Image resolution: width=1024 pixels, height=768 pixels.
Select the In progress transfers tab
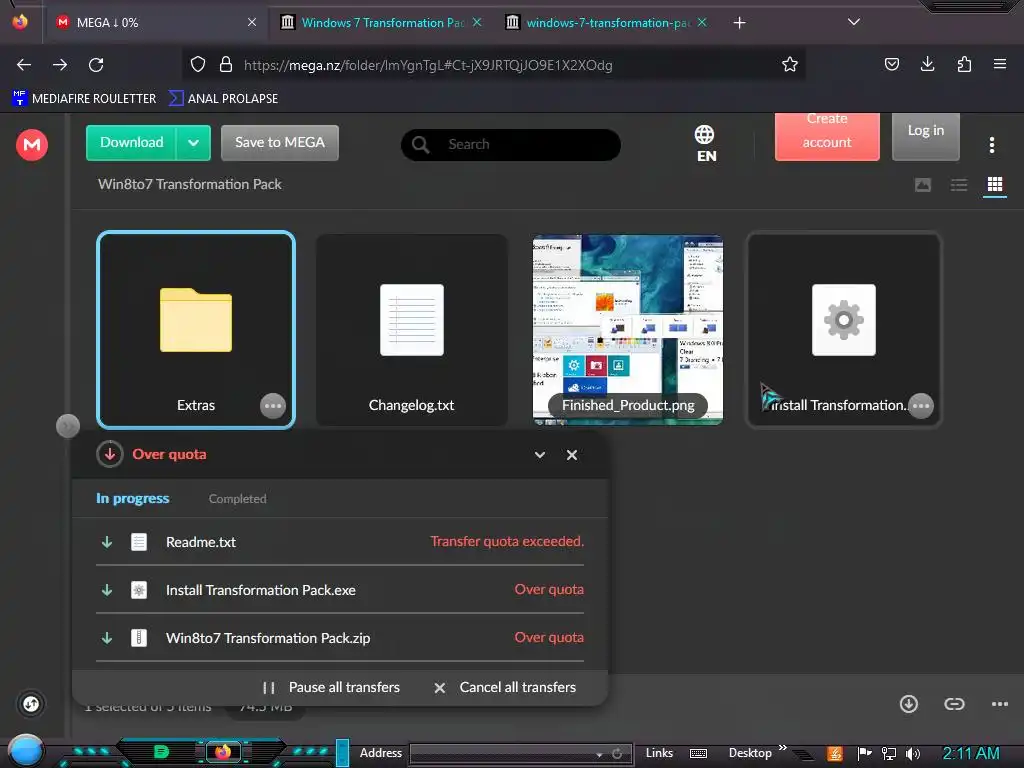133,498
